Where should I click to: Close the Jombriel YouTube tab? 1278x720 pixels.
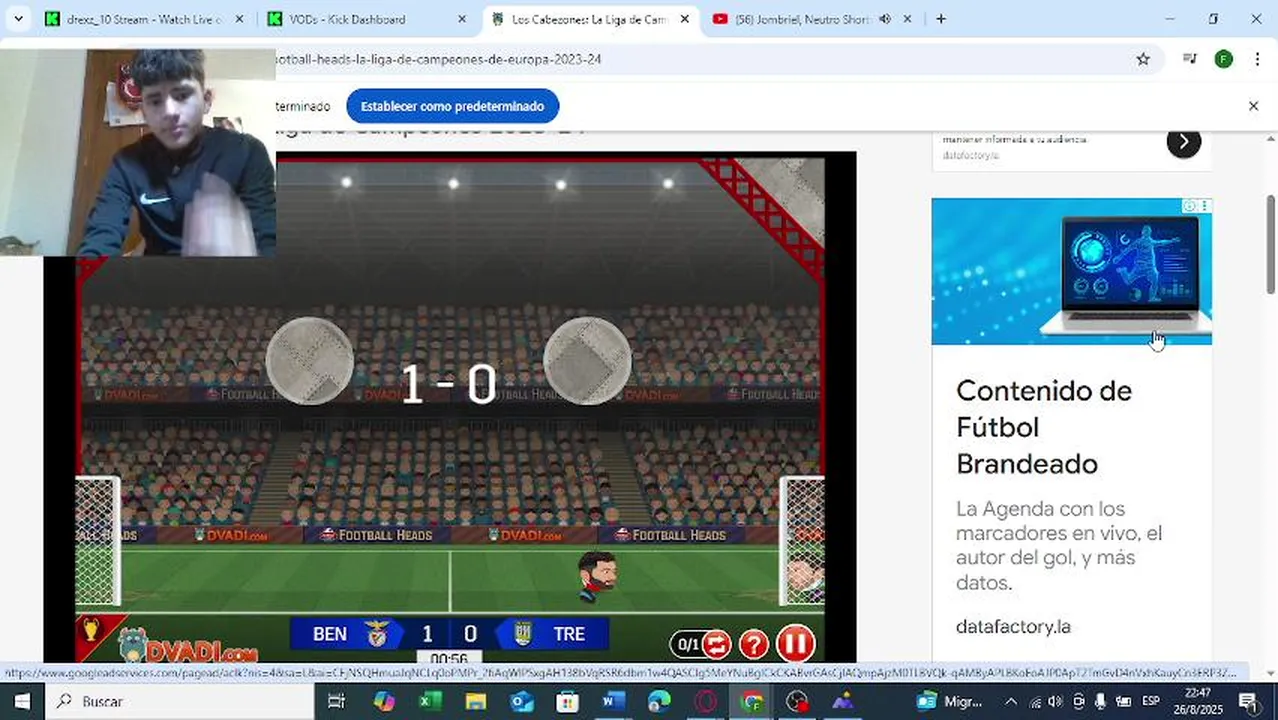pyautogui.click(x=908, y=19)
